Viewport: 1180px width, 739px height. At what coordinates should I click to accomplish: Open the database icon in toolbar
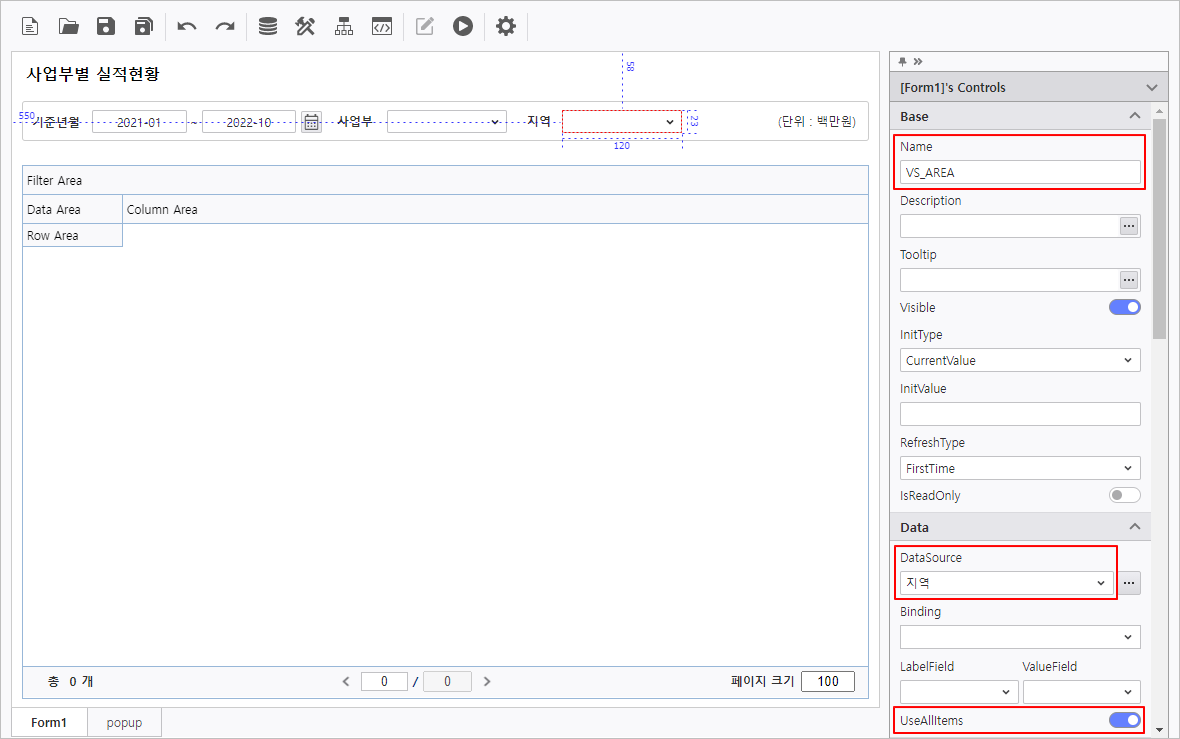point(268,27)
